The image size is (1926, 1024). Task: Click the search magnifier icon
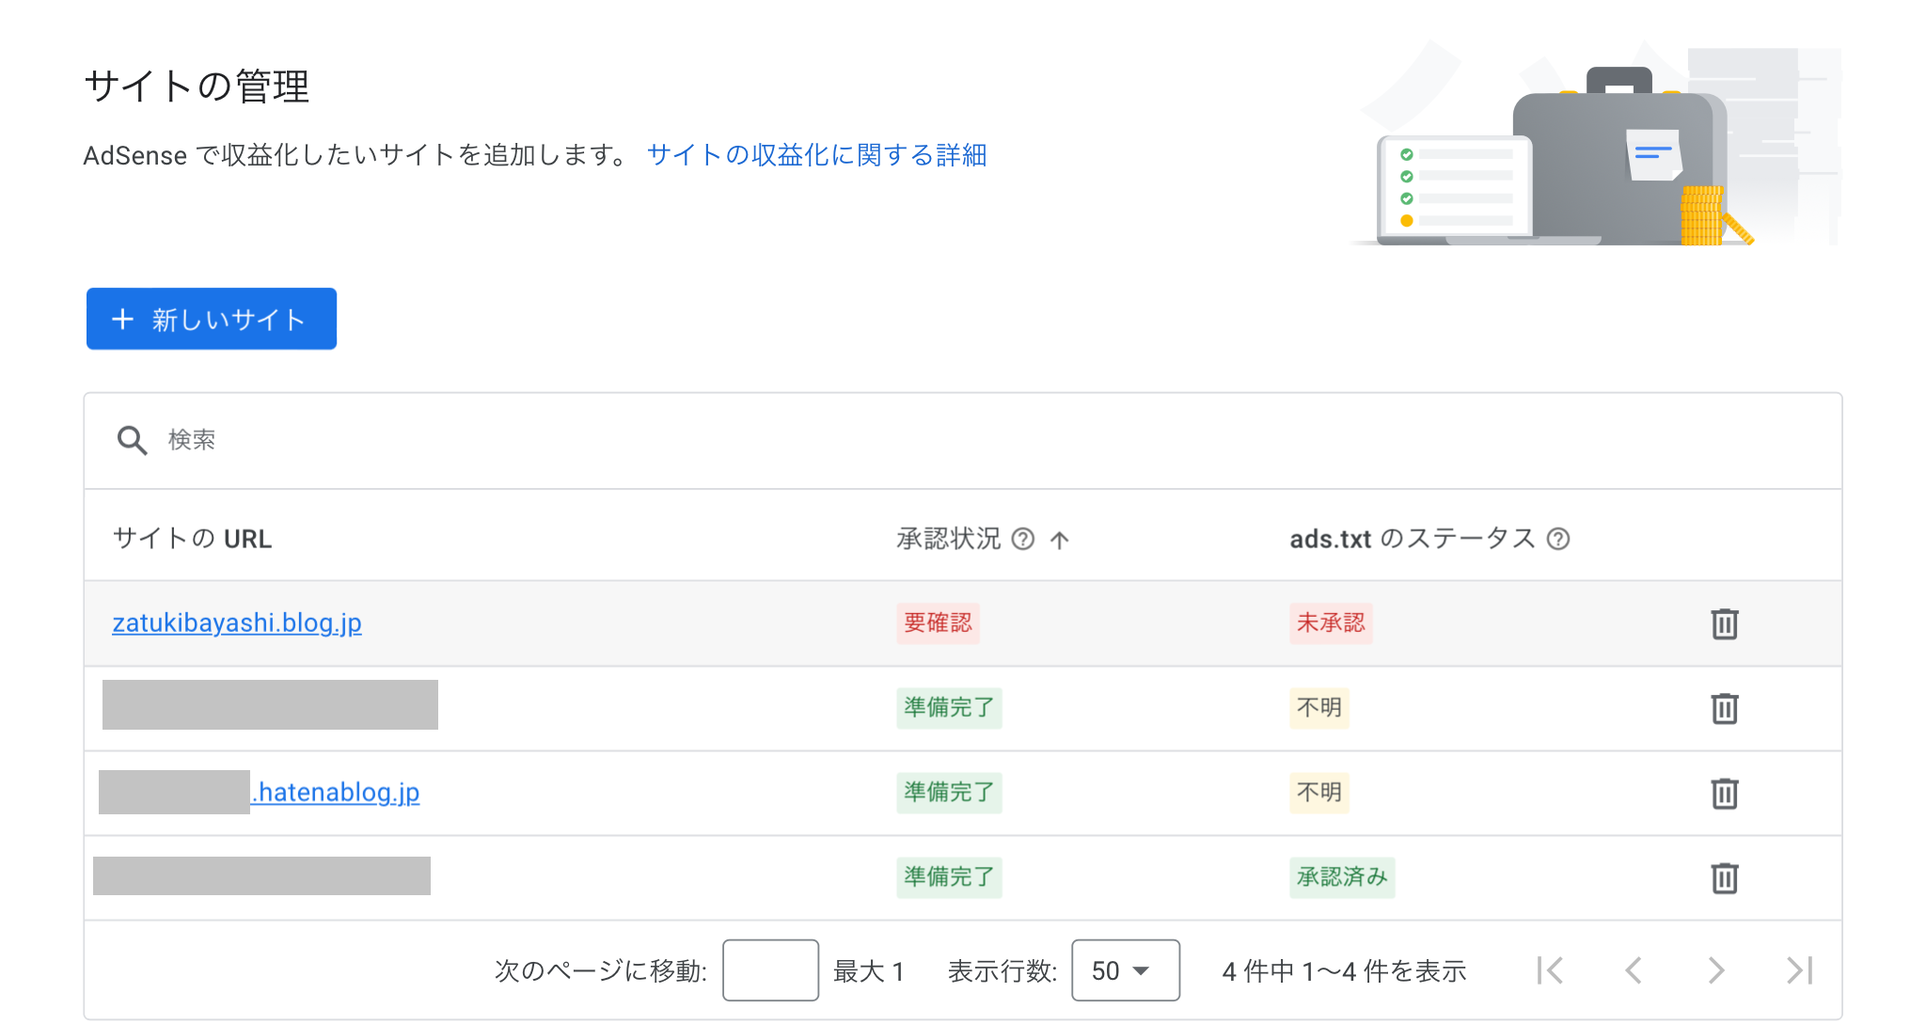pyautogui.click(x=131, y=440)
